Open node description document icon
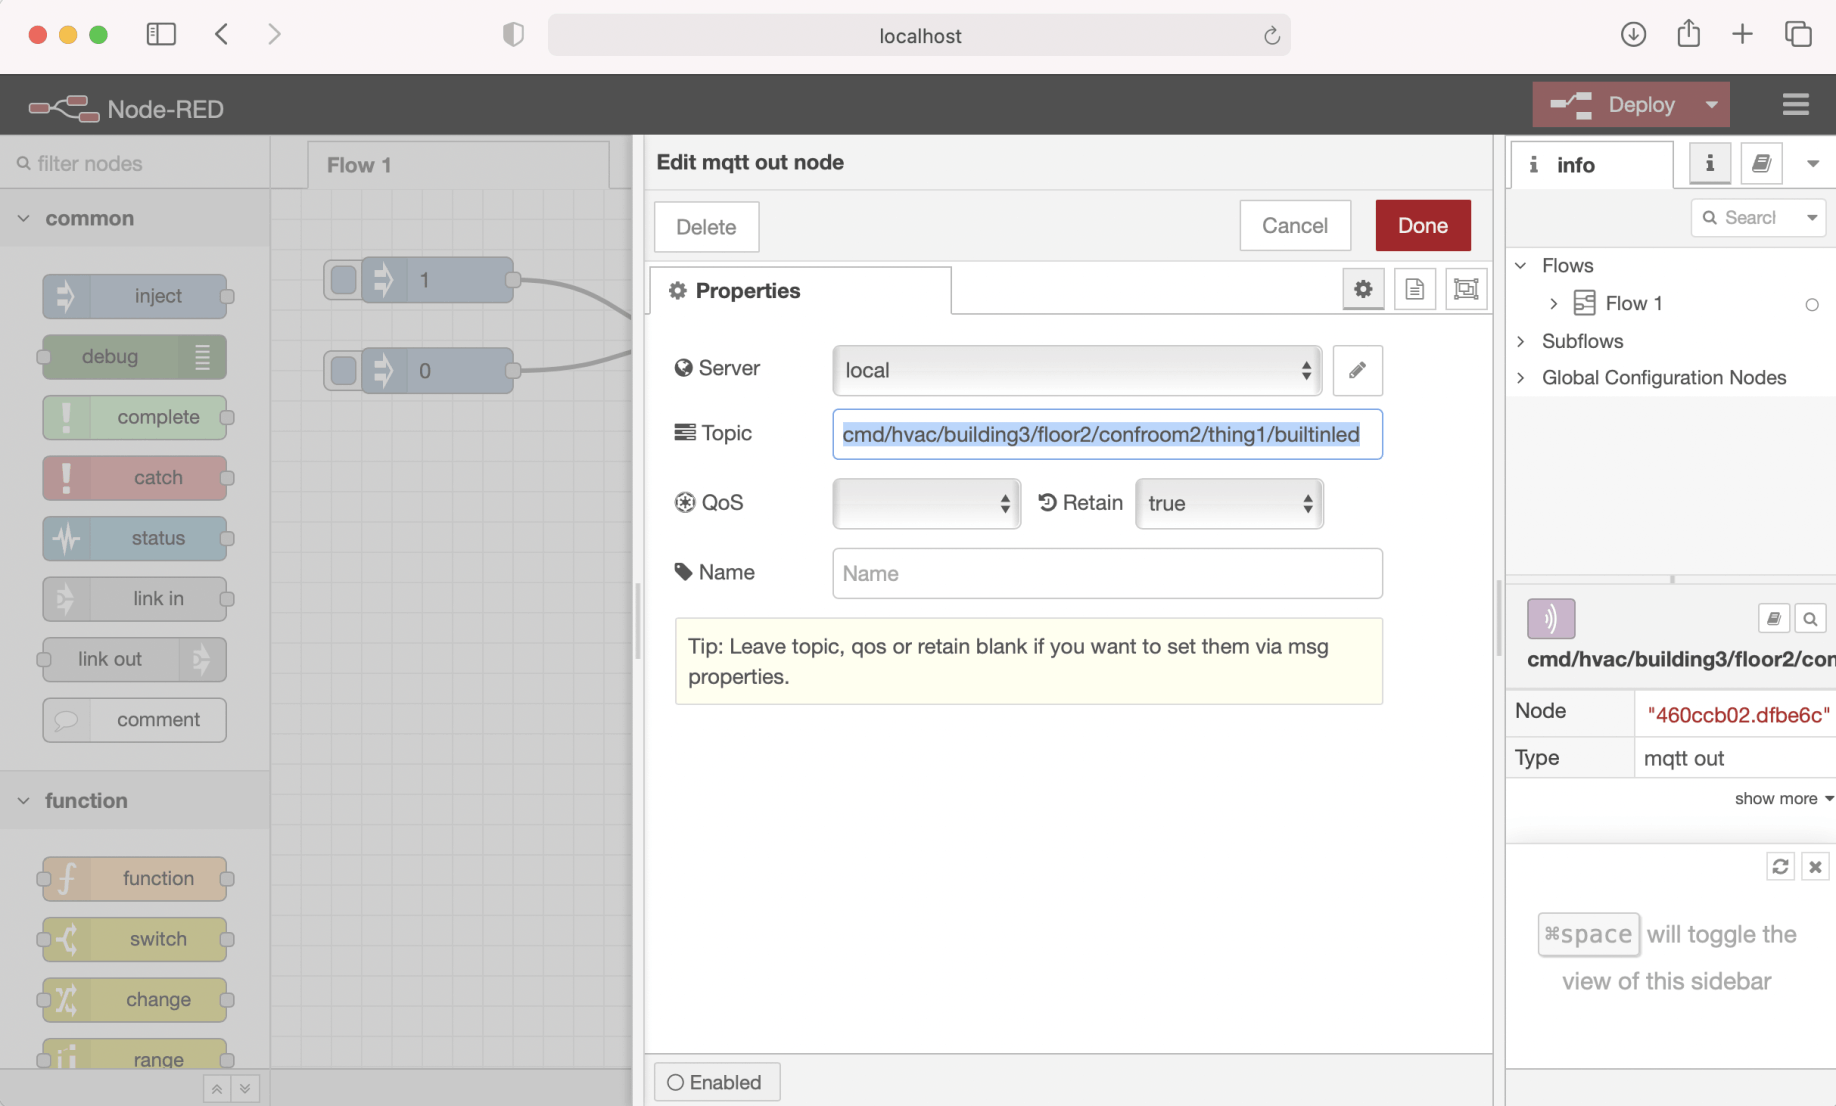This screenshot has height=1106, width=1836. [1414, 290]
